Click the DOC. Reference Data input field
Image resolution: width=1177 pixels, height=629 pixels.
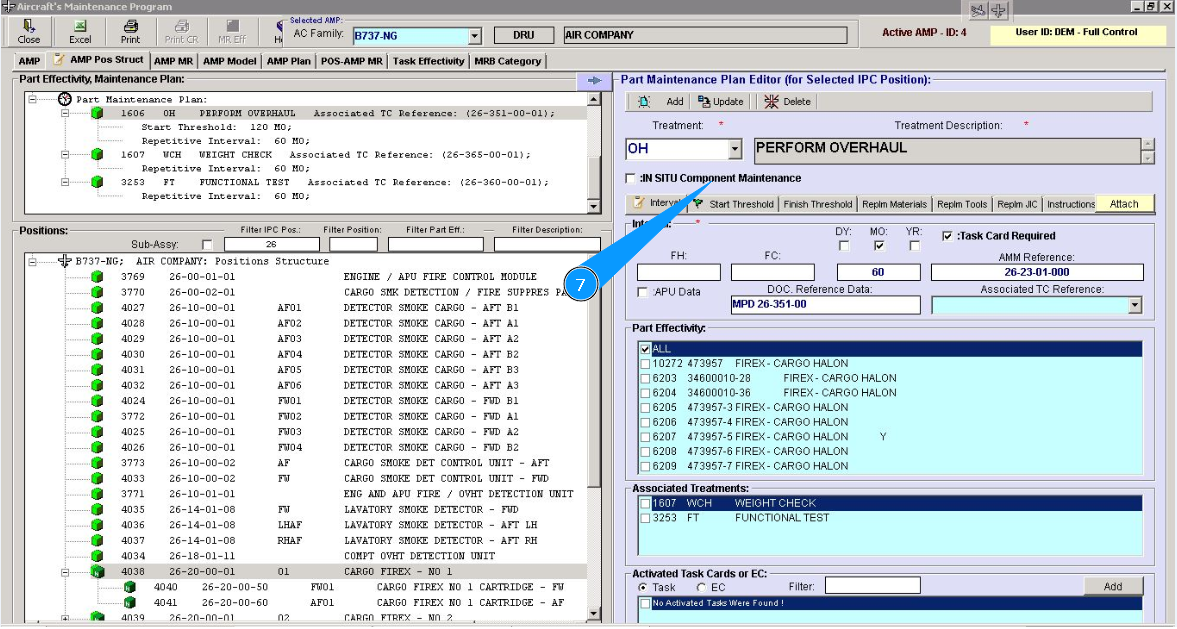[824, 305]
